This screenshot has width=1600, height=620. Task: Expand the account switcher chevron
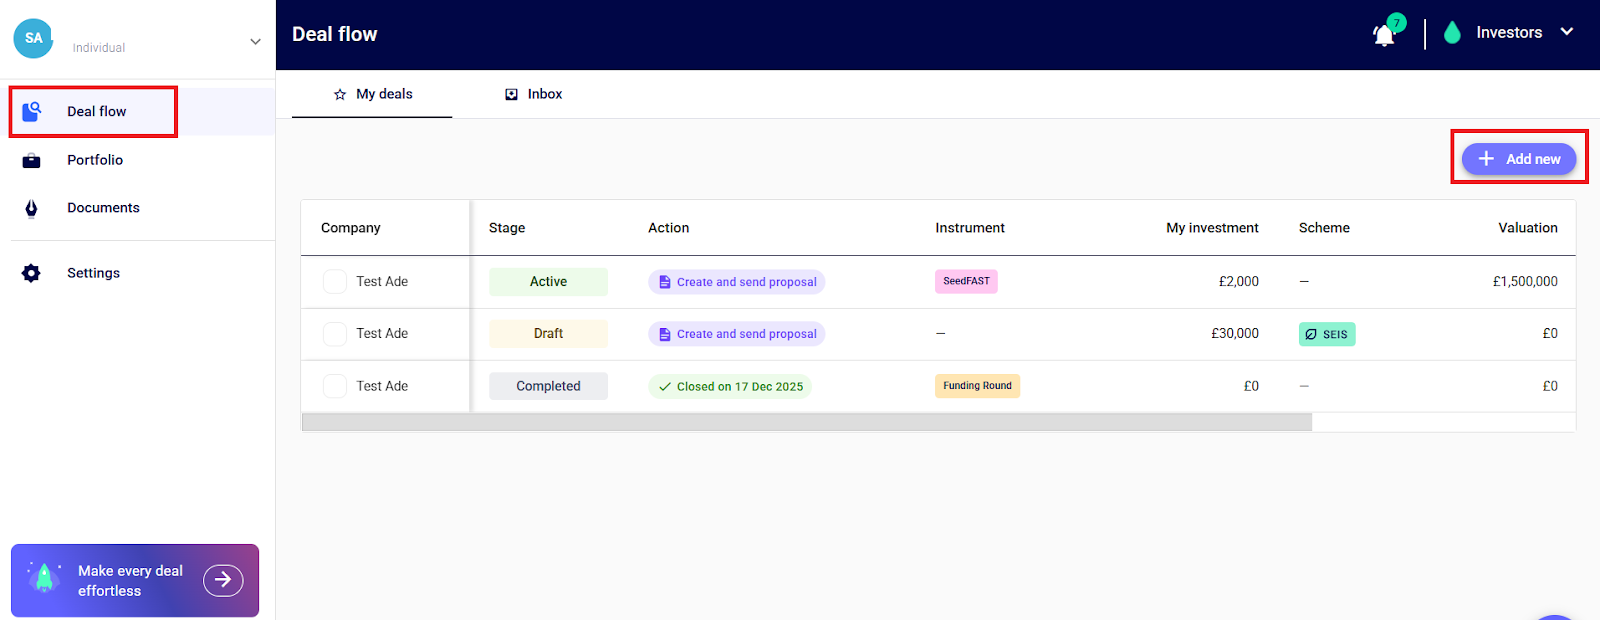point(255,41)
